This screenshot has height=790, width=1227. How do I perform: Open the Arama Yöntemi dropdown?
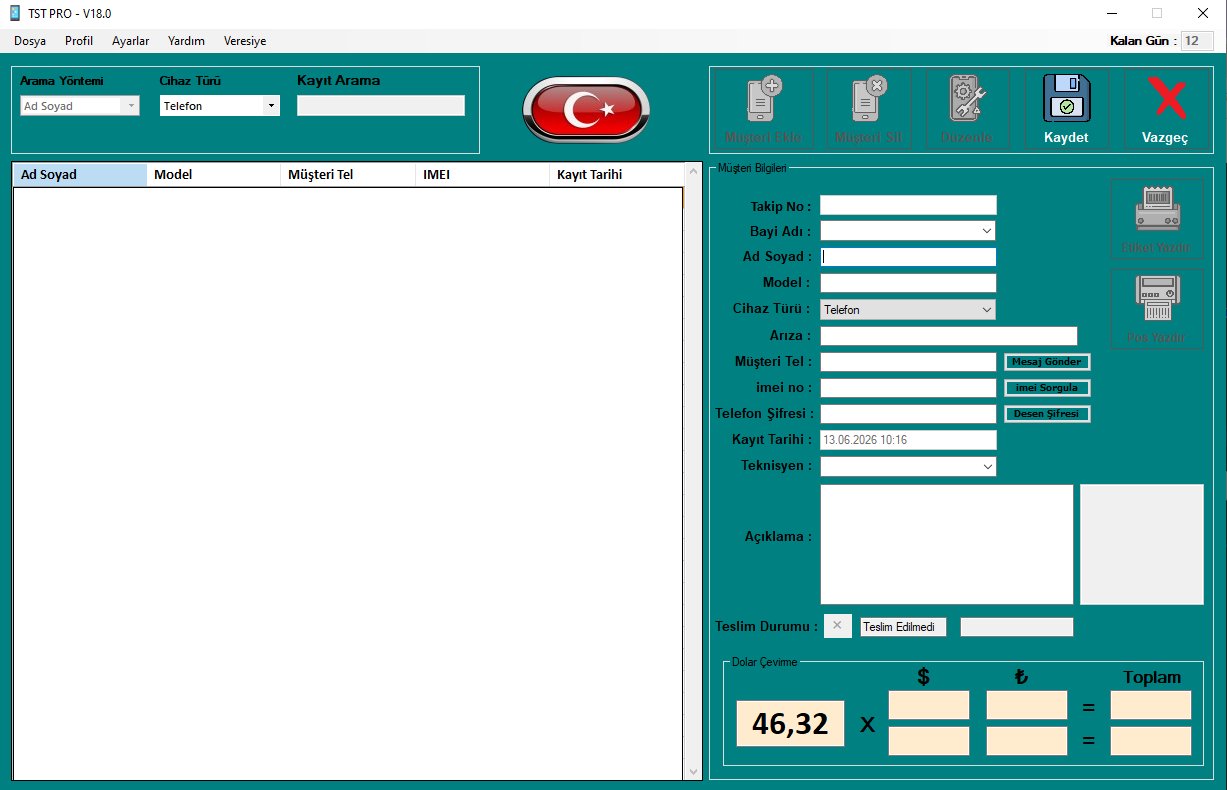130,106
